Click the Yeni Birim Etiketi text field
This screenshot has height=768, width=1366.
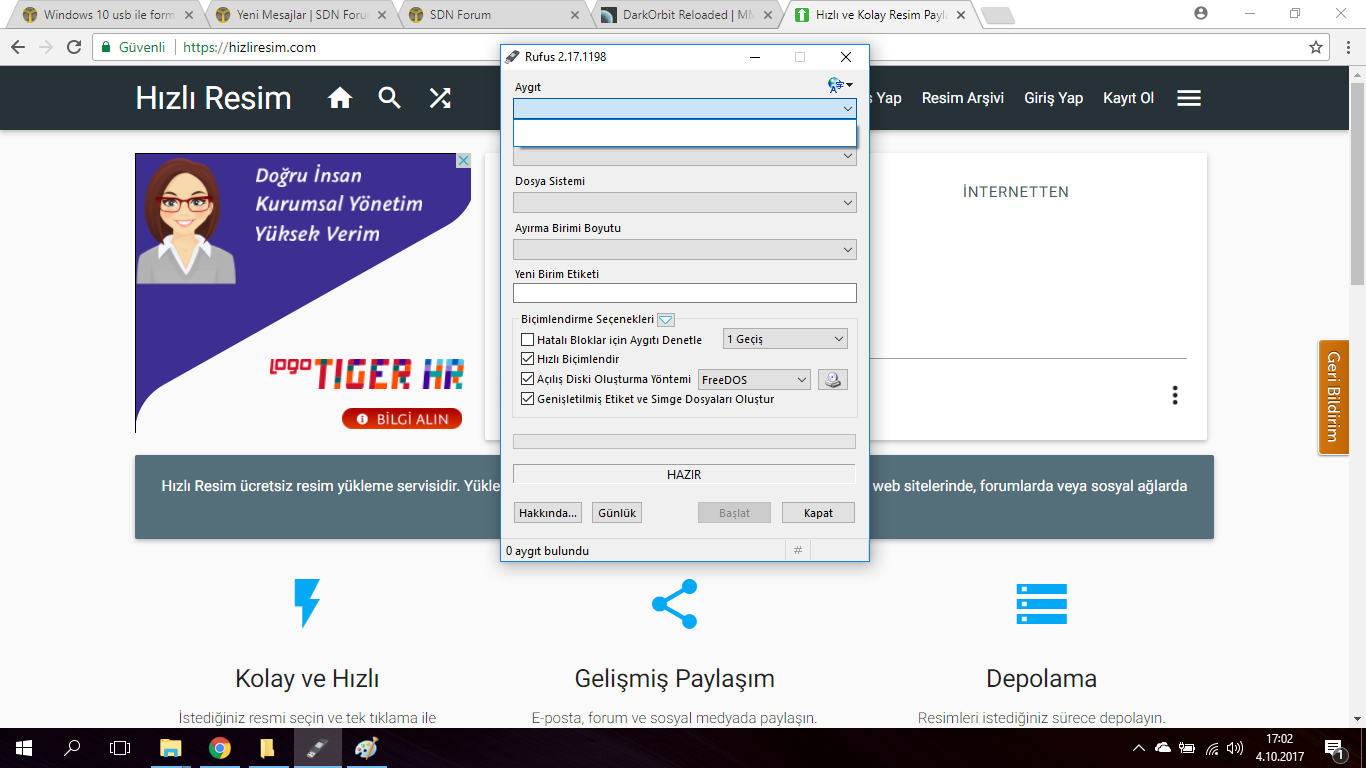pyautogui.click(x=685, y=293)
